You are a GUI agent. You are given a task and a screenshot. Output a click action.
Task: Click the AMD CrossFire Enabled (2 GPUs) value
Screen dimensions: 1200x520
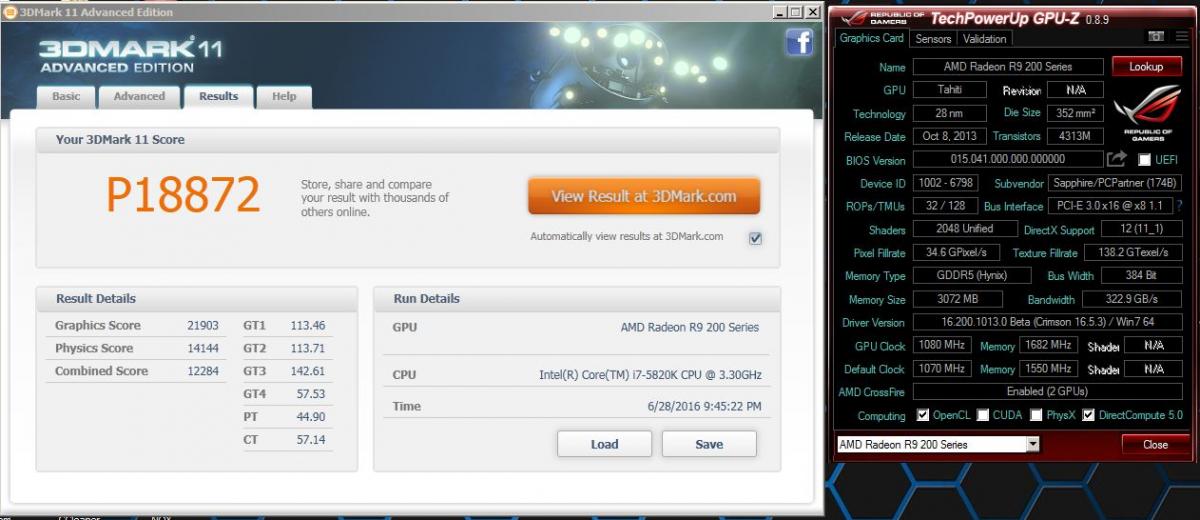(x=1048, y=392)
